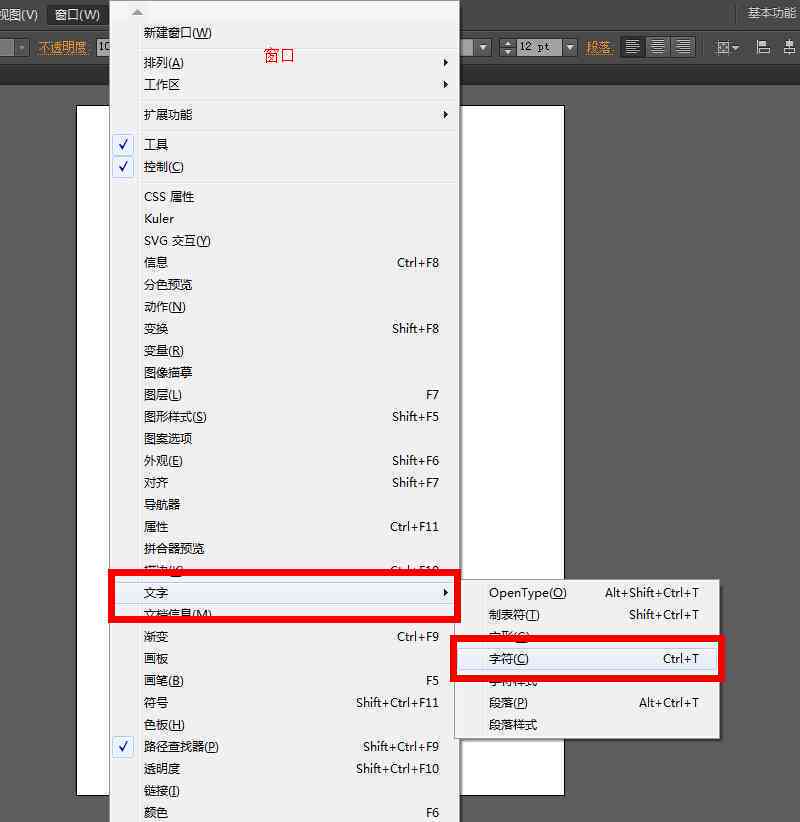800x822 pixels.
Task: Expand the 排列(A) submenu
Action: click(x=284, y=63)
